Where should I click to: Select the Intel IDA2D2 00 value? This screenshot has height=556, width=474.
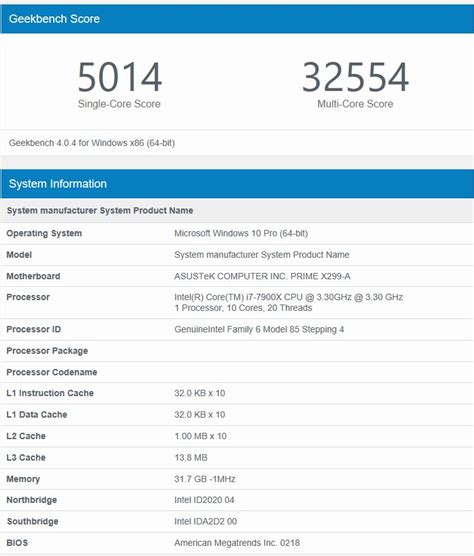point(206,521)
